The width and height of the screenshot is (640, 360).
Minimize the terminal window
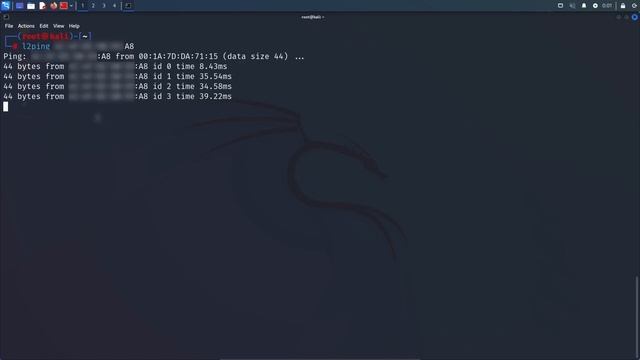pyautogui.click(x=619, y=17)
